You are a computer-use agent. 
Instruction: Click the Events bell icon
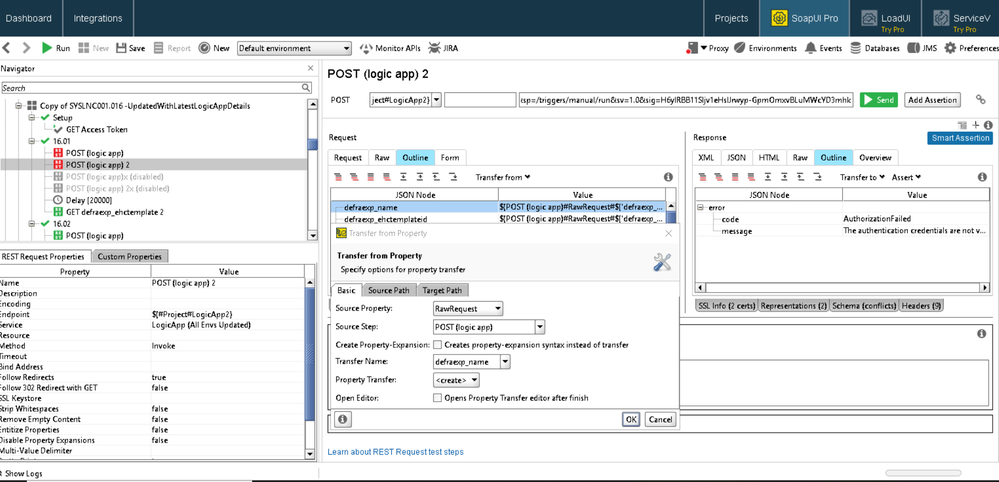coord(810,48)
